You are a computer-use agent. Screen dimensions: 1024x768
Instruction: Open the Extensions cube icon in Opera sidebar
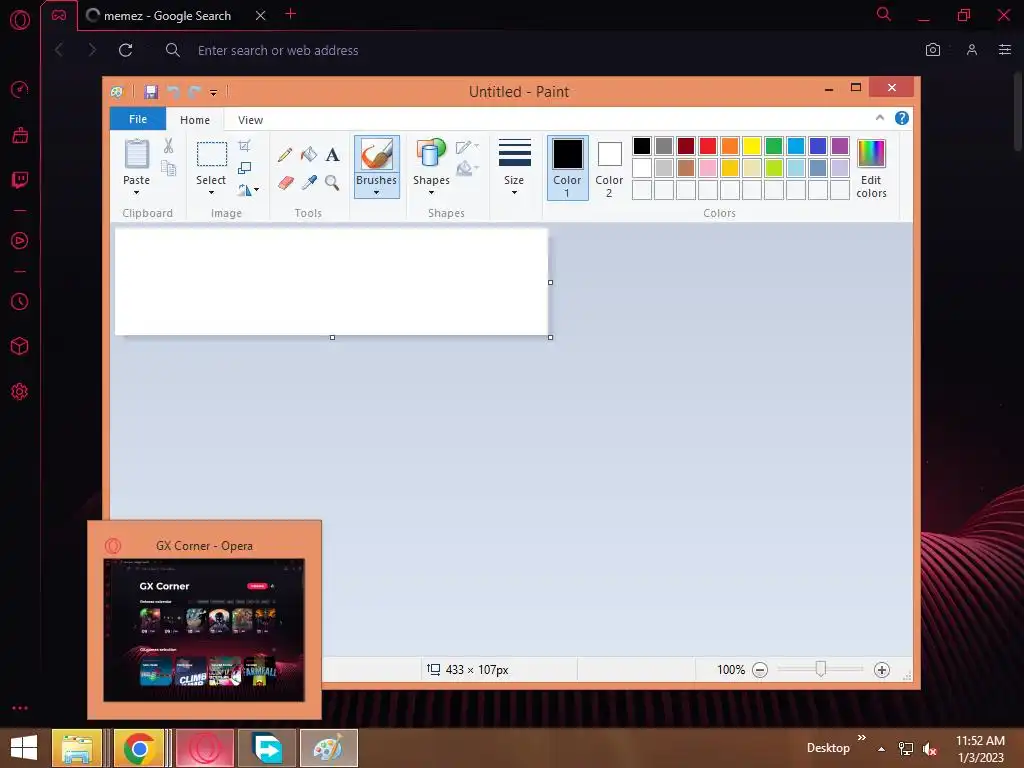[20, 346]
